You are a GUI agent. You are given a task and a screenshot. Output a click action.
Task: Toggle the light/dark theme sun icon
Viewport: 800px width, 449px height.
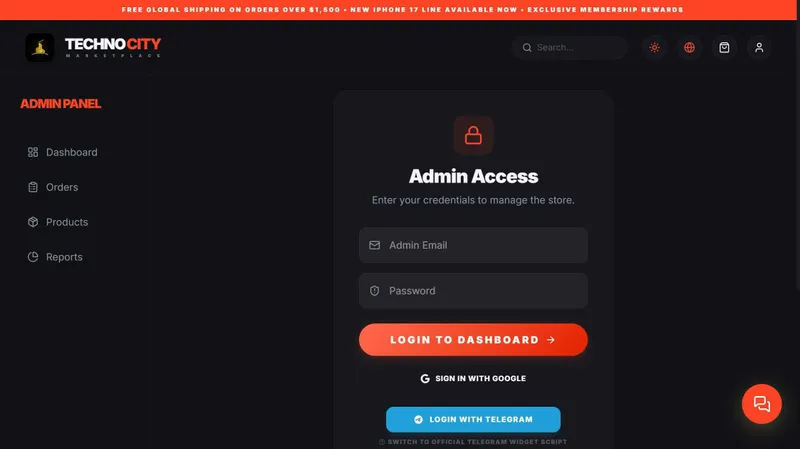[655, 47]
